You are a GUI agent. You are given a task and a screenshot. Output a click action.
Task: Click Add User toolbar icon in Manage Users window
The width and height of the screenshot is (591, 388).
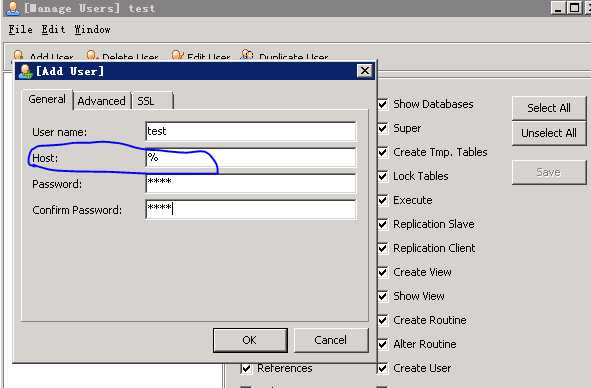coord(18,55)
